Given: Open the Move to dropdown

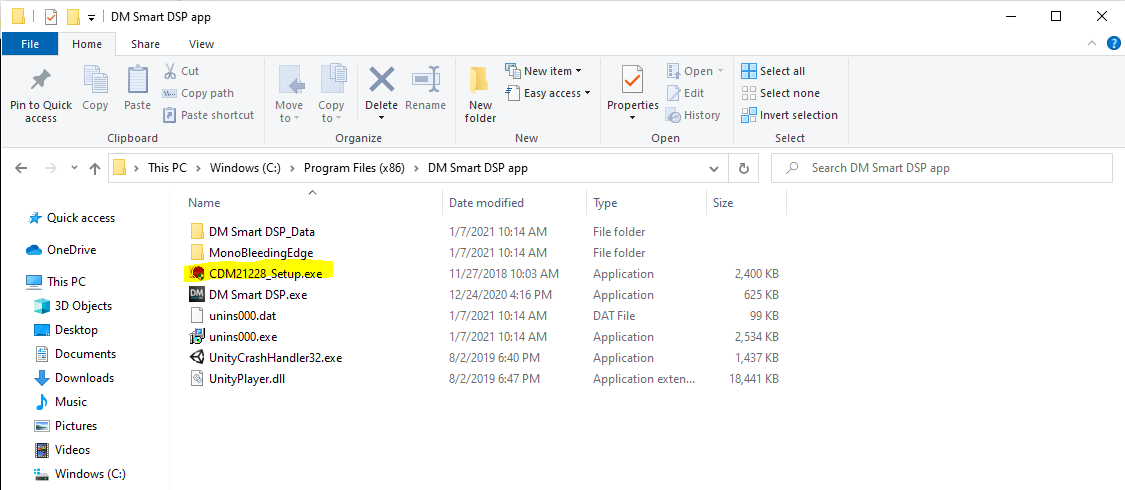Looking at the screenshot, I should [289, 94].
